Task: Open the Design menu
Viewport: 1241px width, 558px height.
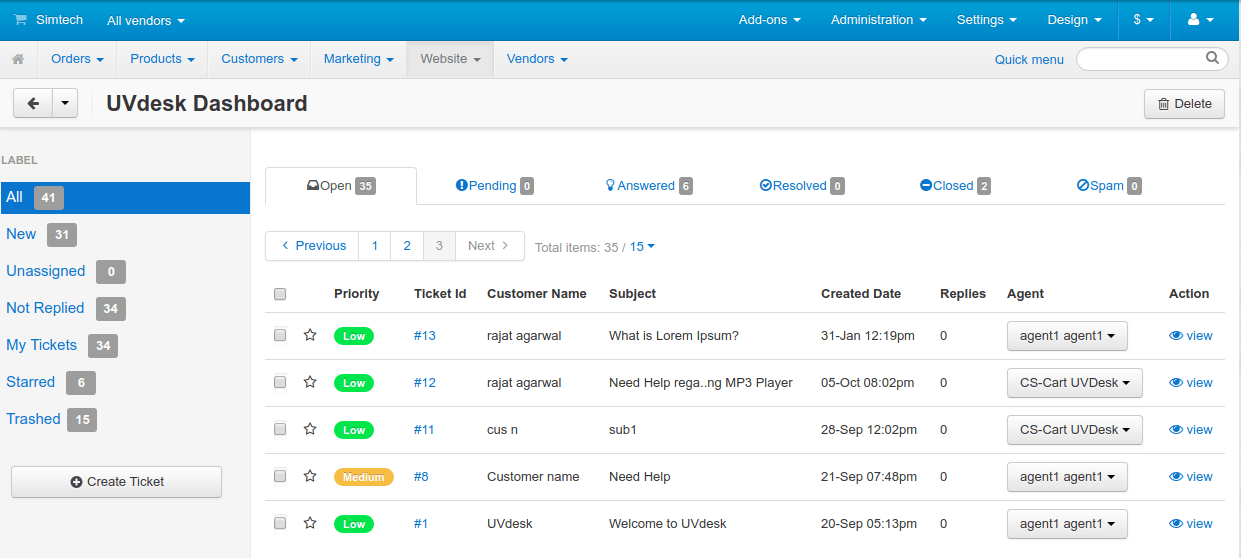Action: click(x=1075, y=20)
